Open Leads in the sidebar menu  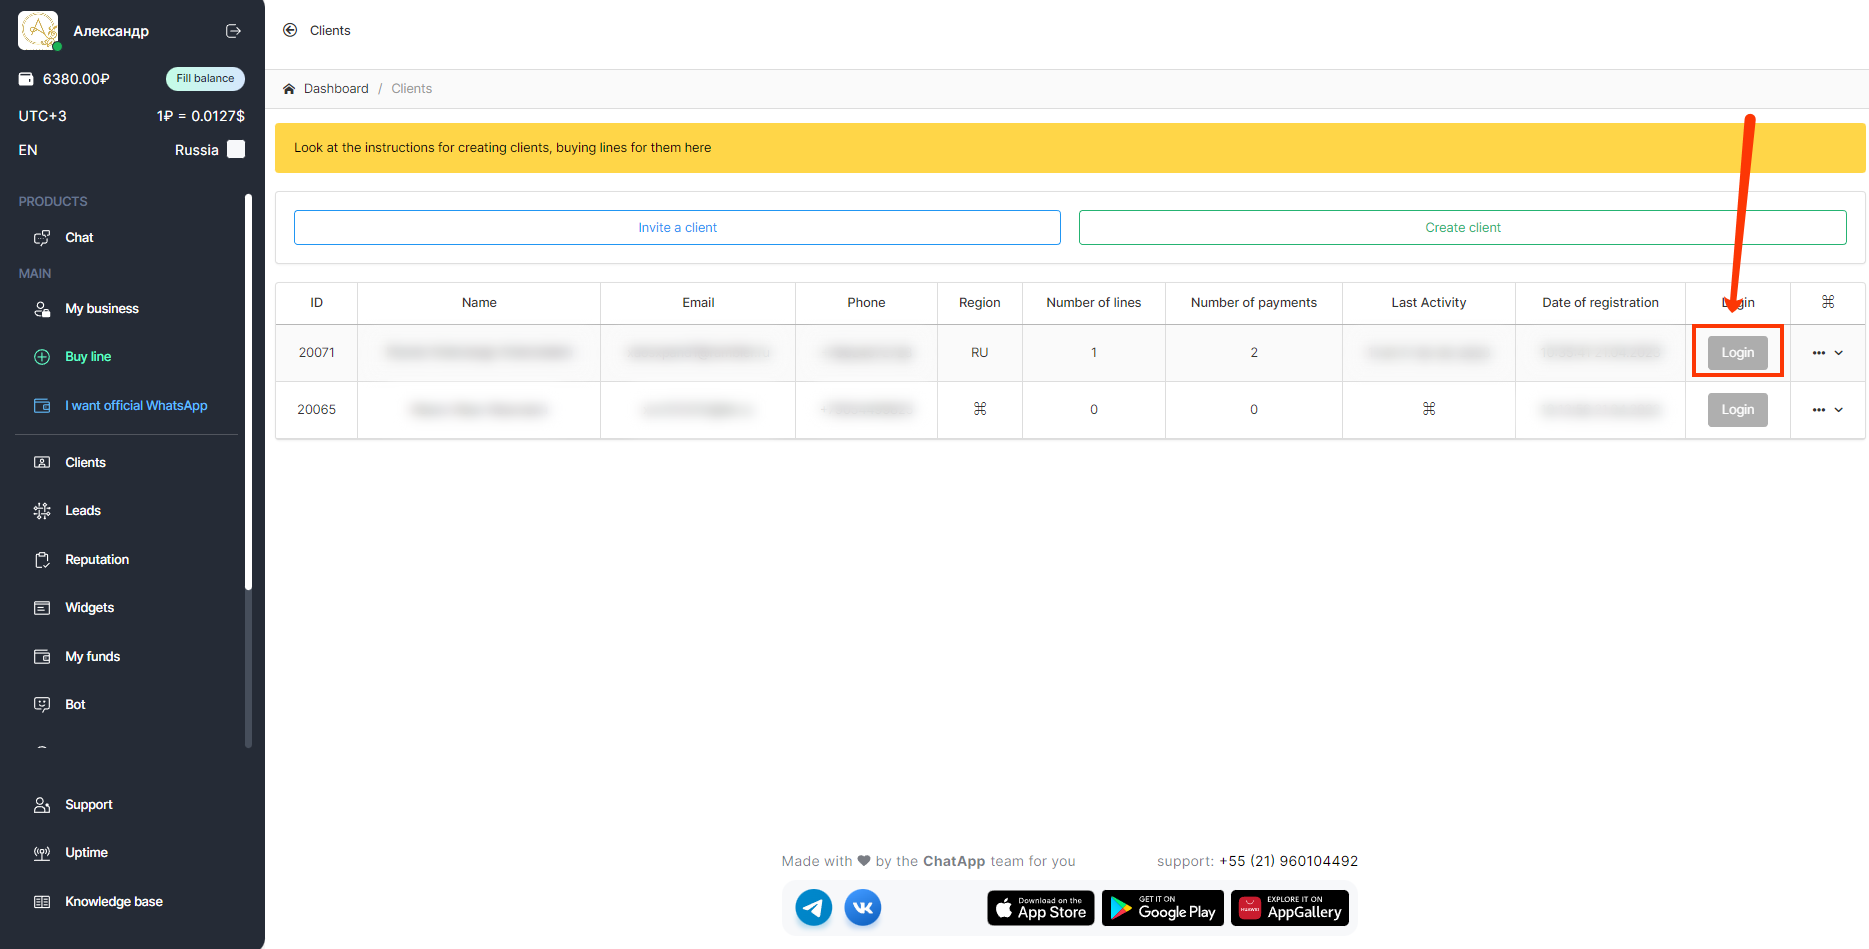point(83,511)
